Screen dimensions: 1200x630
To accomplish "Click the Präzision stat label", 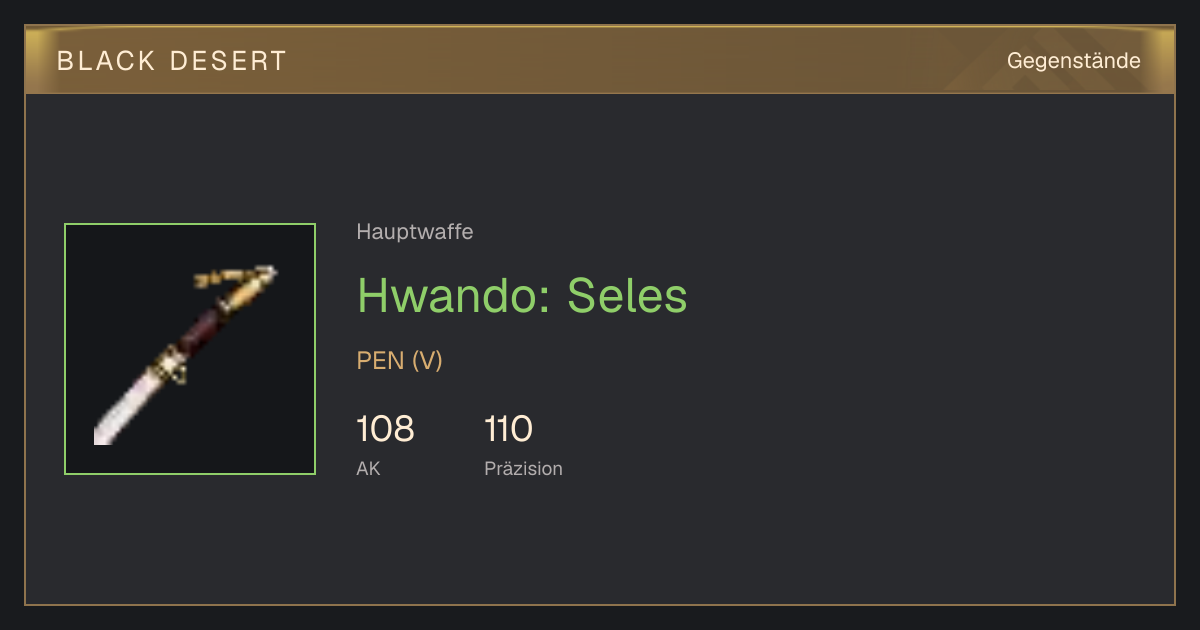I will (523, 468).
